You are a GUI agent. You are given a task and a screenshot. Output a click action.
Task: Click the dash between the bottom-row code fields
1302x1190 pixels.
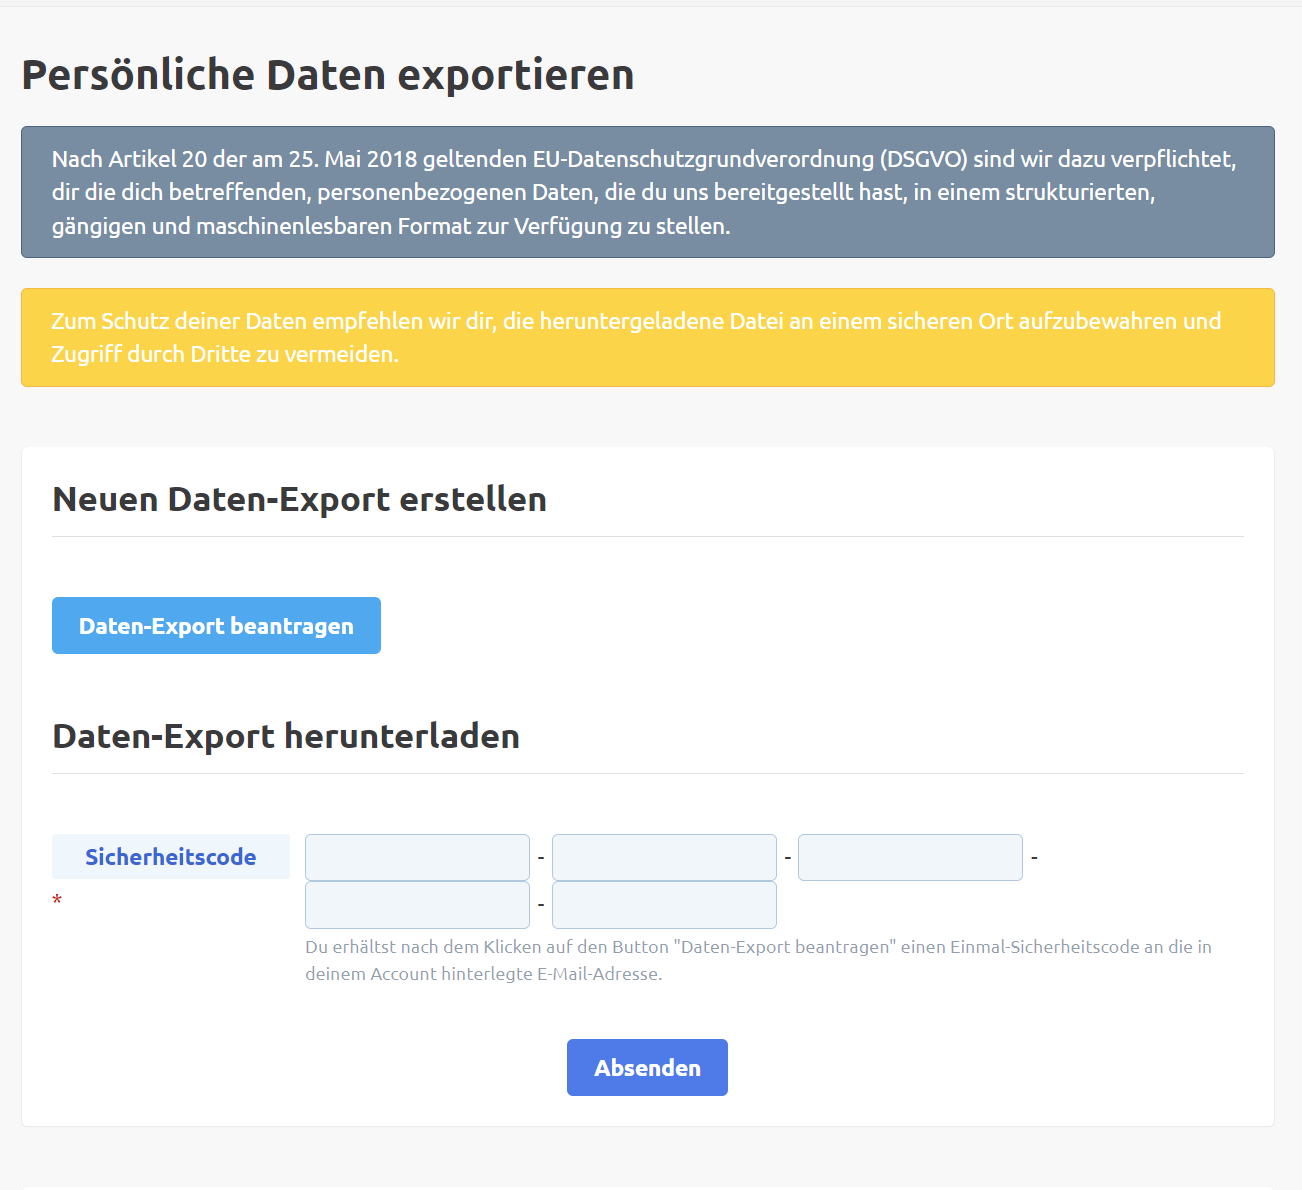[541, 905]
